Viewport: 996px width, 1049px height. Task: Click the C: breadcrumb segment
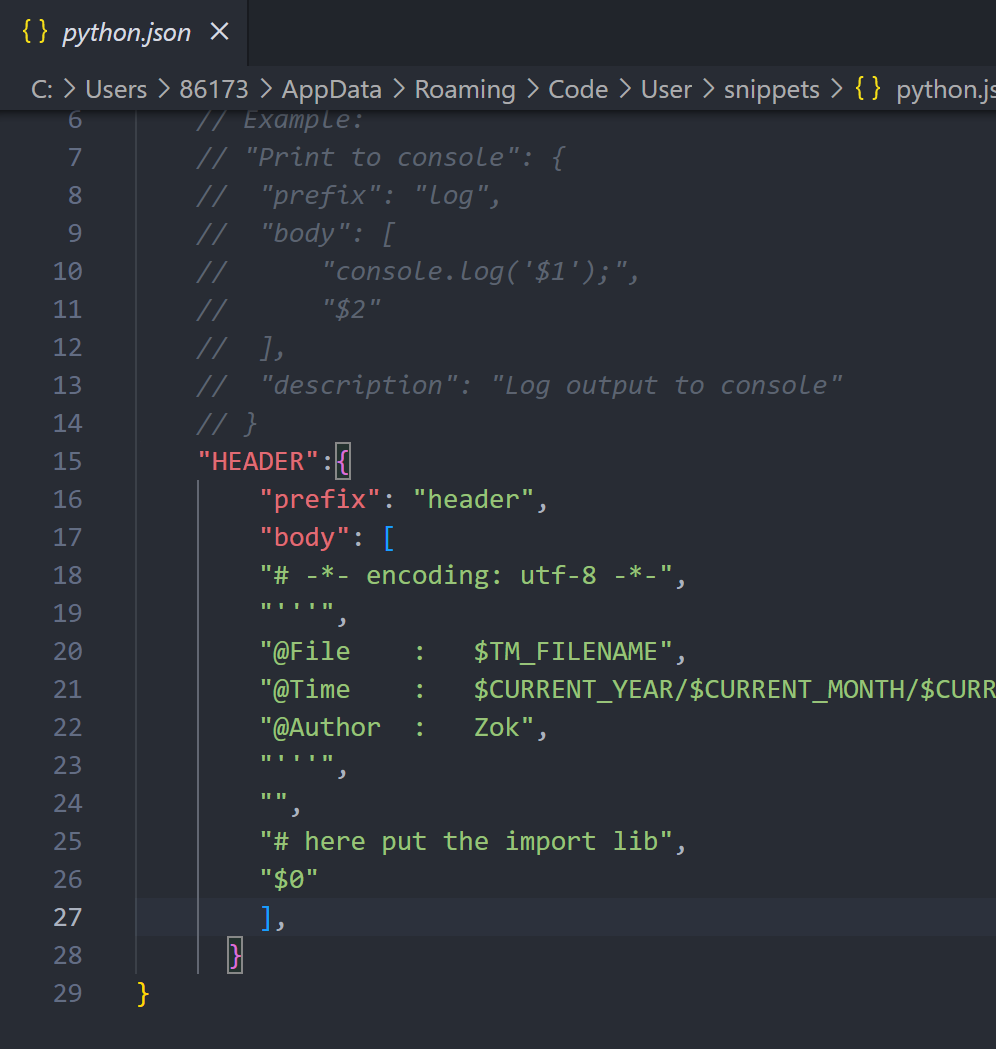[x=41, y=90]
